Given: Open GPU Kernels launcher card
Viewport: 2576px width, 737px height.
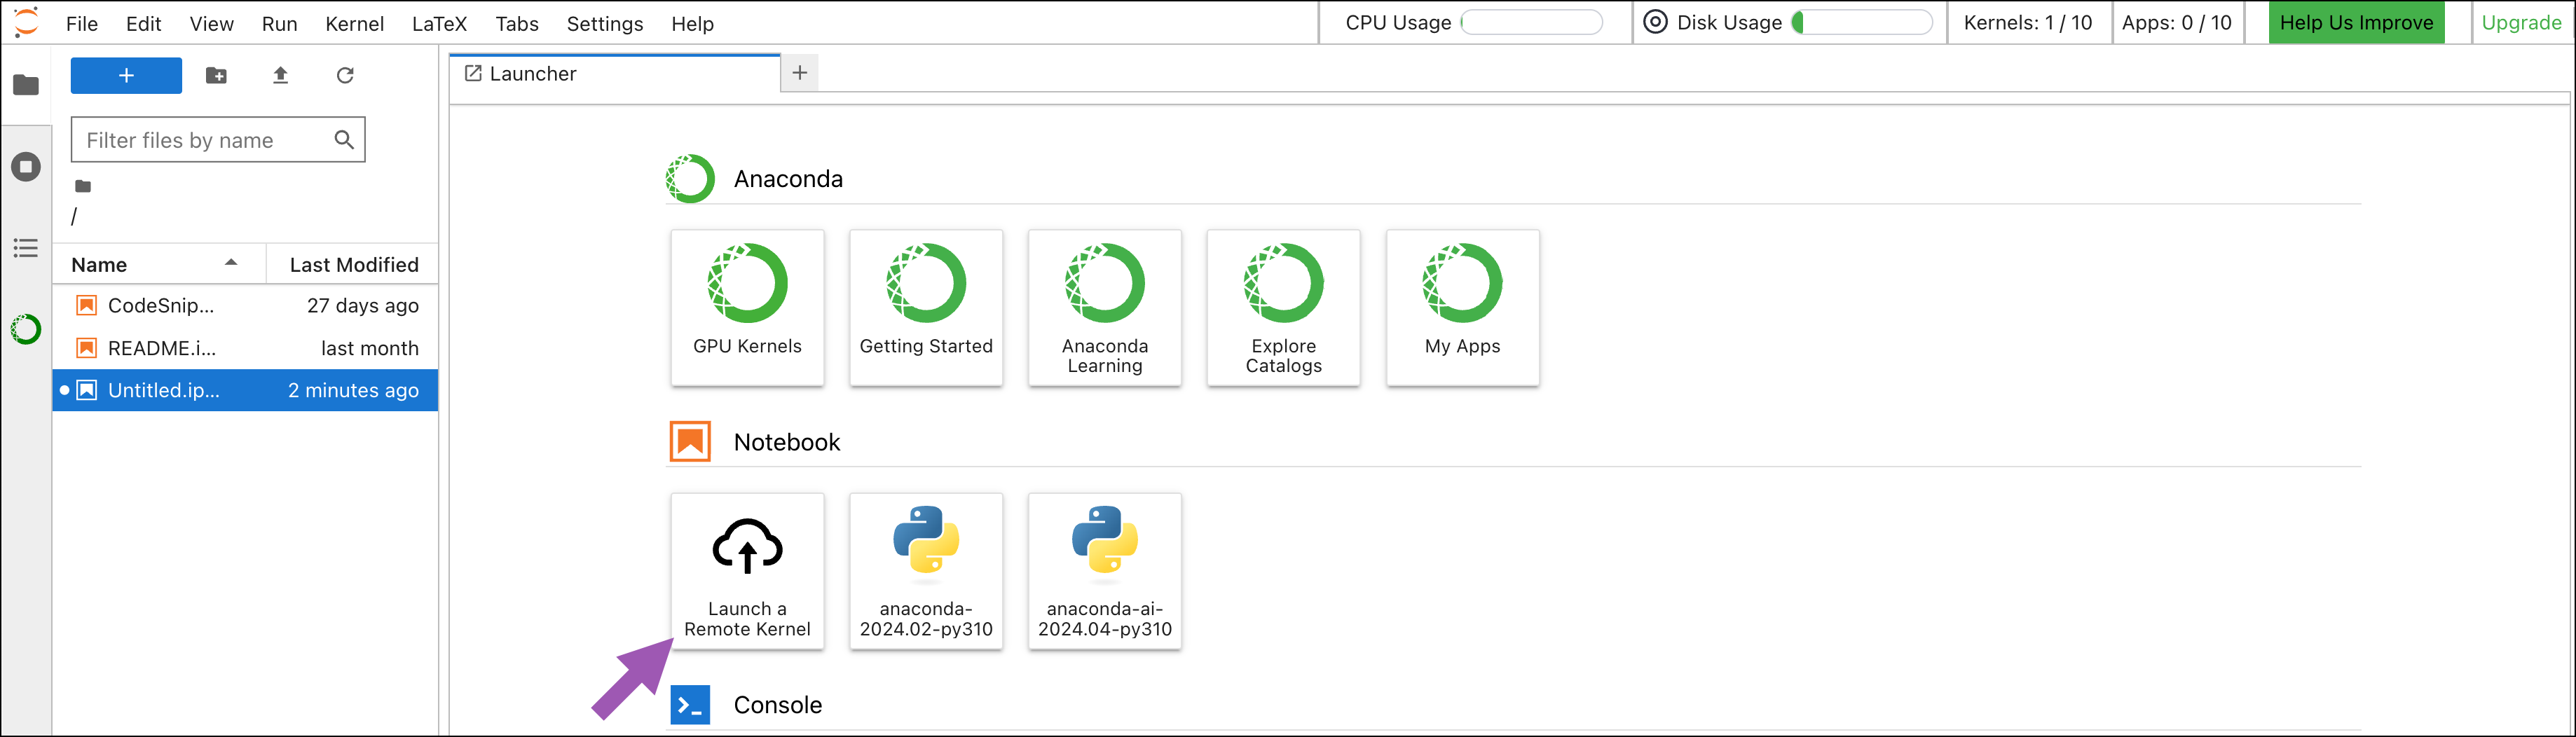Looking at the screenshot, I should point(748,307).
